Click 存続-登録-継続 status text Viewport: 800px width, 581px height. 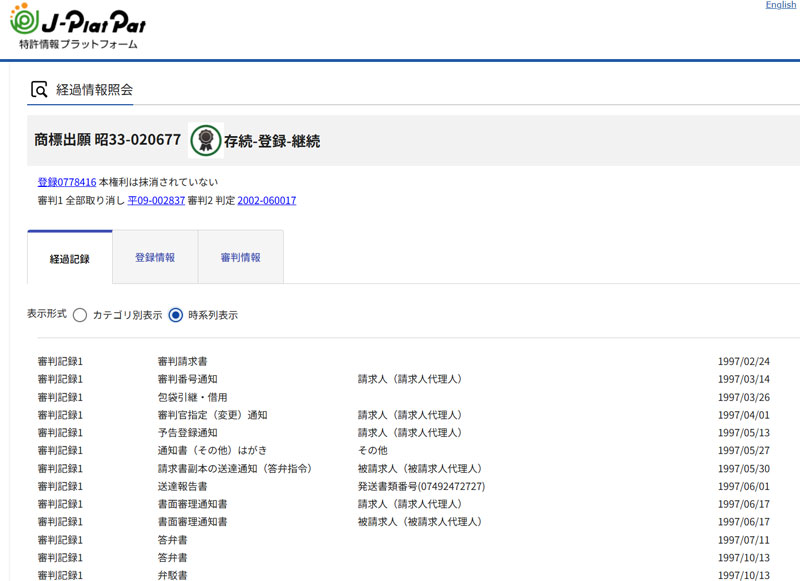pyautogui.click(x=272, y=141)
